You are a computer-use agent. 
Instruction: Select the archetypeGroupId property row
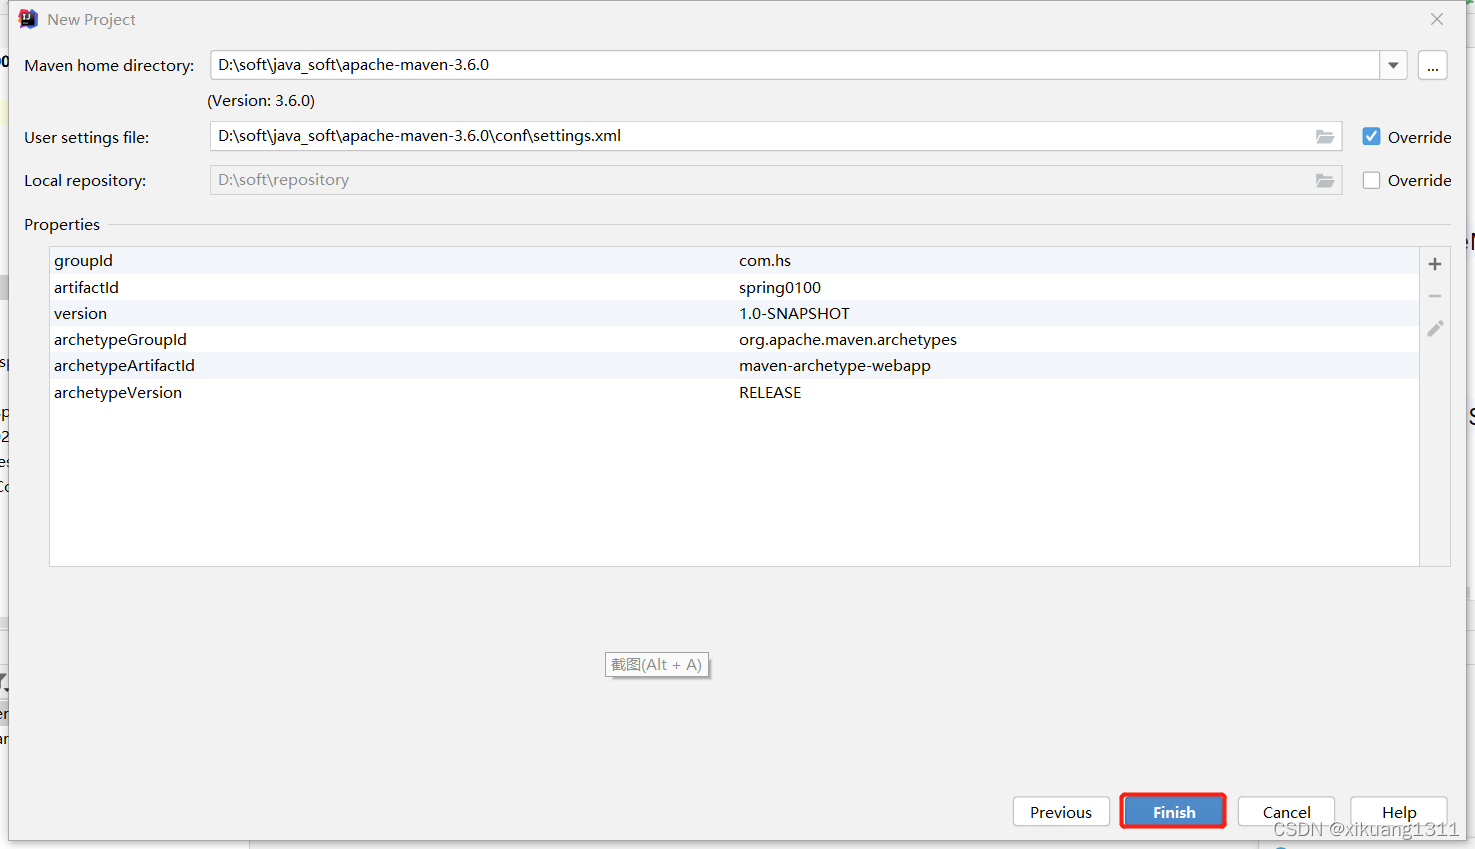[734, 340]
